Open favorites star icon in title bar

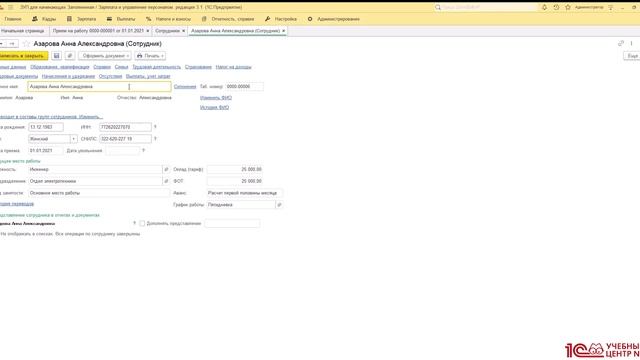(x=568, y=7)
